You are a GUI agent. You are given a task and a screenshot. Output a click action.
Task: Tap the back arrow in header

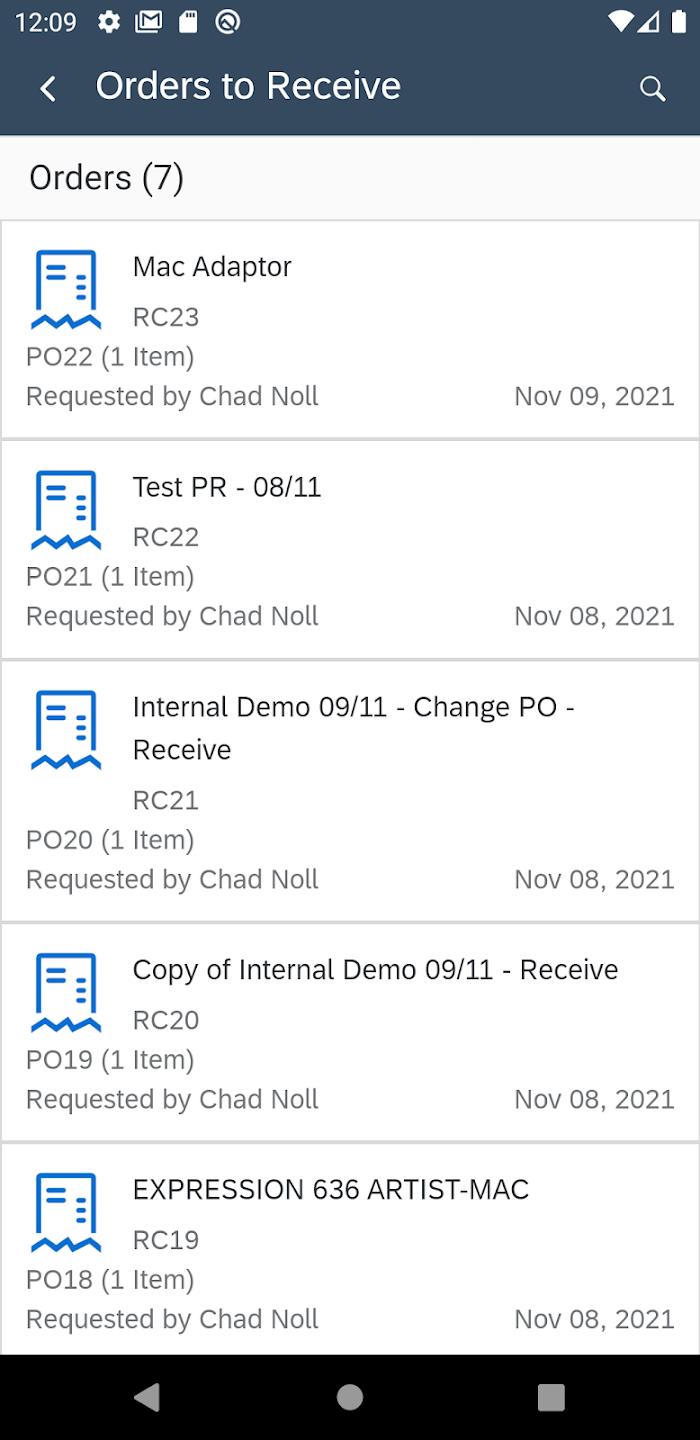(48, 88)
